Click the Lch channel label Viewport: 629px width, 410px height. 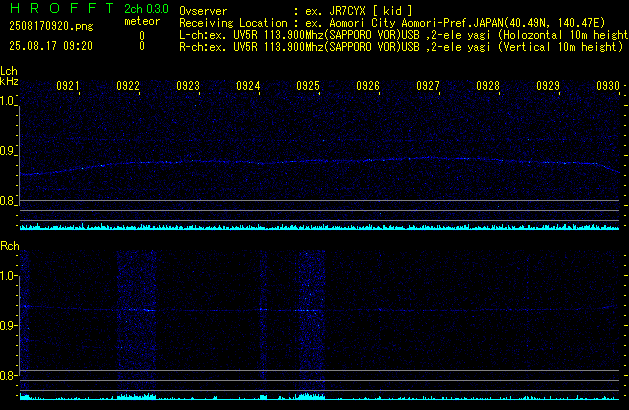(x=9, y=71)
